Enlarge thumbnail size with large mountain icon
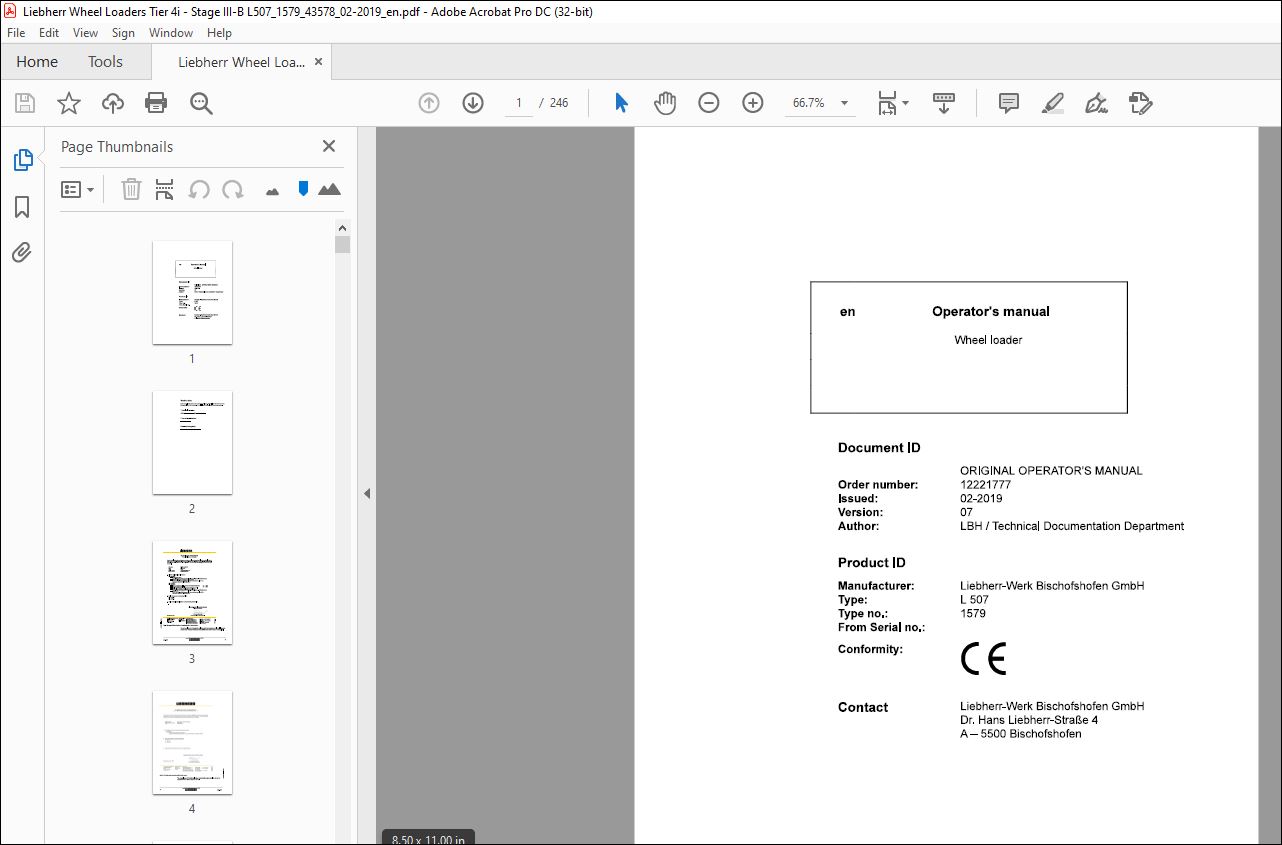The height and width of the screenshot is (845, 1282). coord(329,189)
